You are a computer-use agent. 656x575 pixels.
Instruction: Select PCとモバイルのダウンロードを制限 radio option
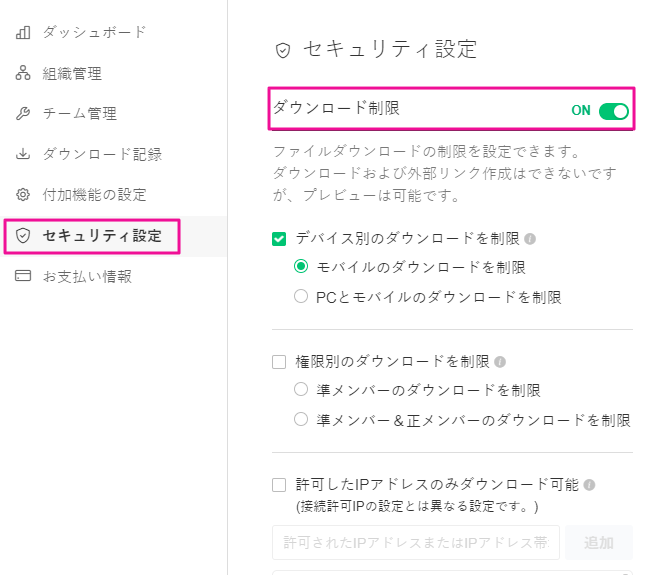click(x=301, y=297)
